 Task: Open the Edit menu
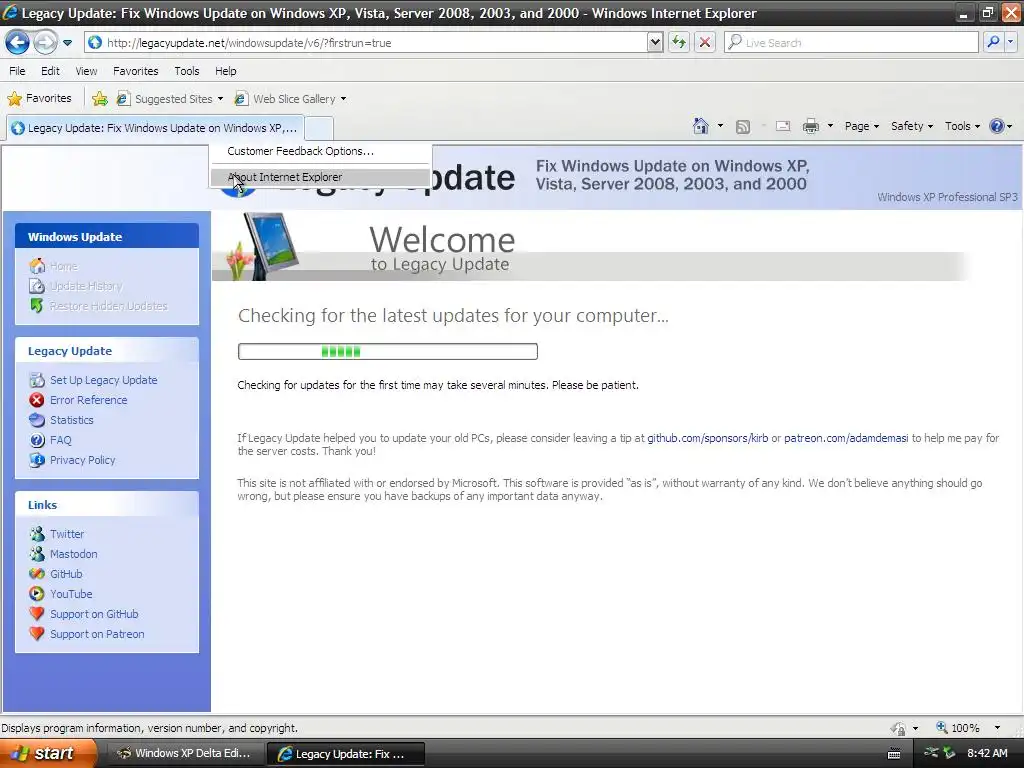(x=50, y=71)
